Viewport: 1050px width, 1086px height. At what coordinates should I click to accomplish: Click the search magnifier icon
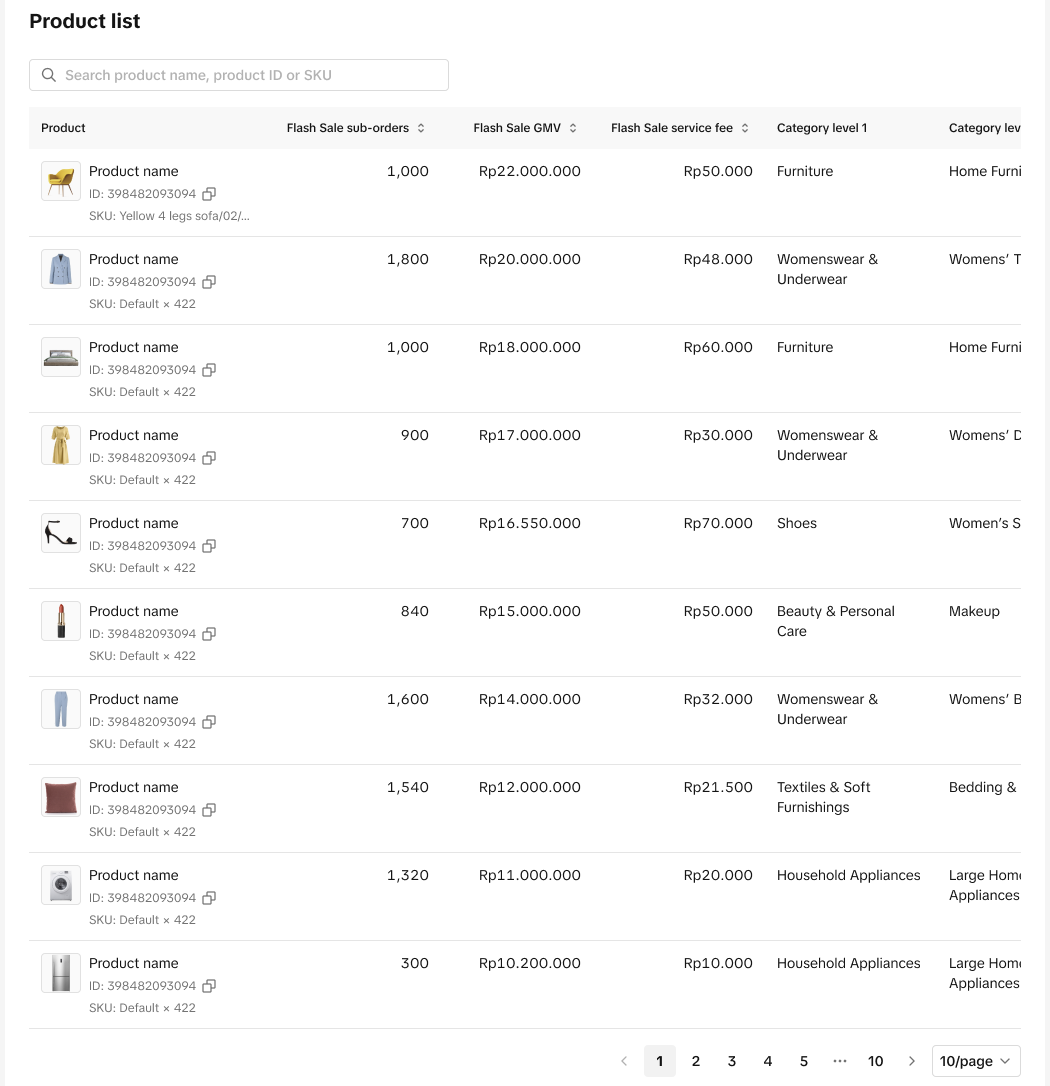49,75
